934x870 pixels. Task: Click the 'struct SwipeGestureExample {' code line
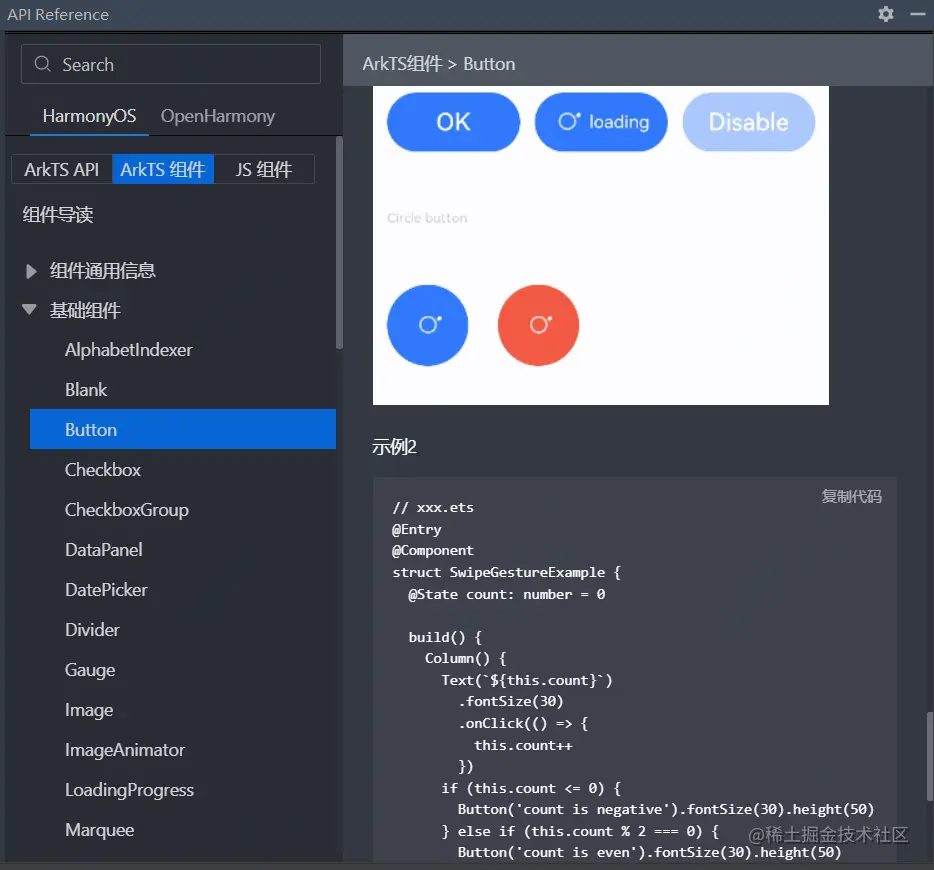pyautogui.click(x=506, y=572)
